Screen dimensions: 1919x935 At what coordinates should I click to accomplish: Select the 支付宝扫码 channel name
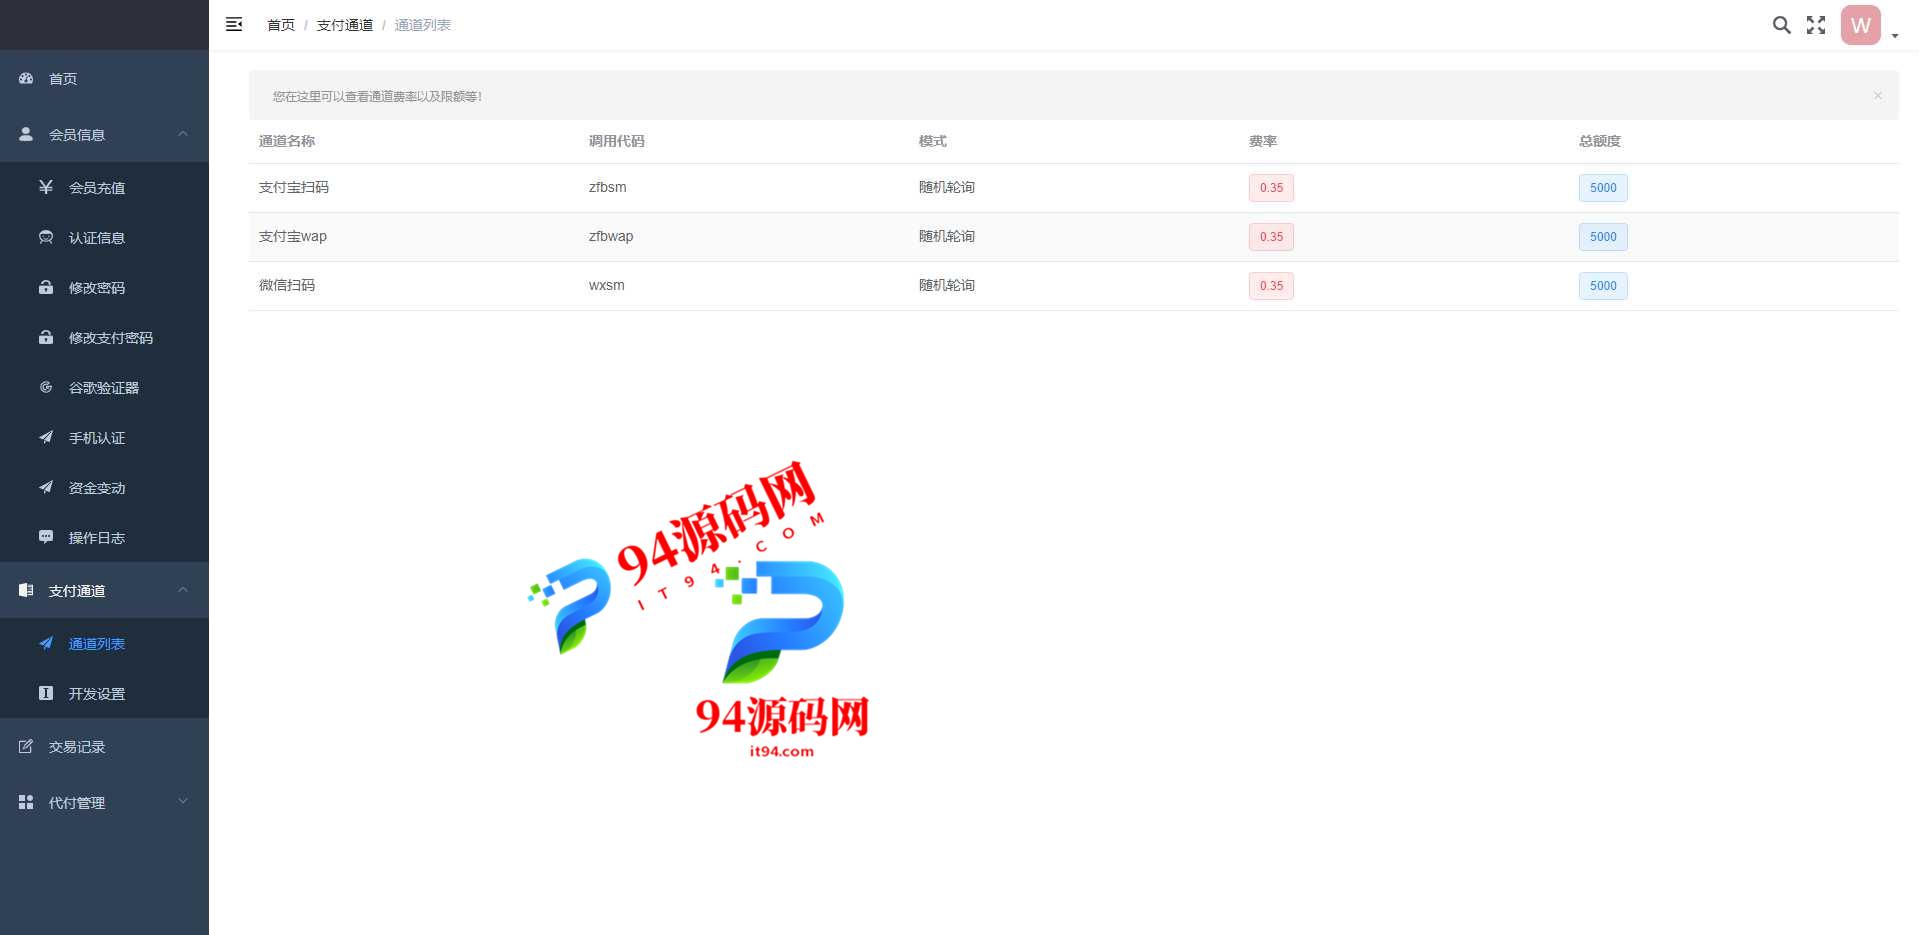[x=294, y=187]
